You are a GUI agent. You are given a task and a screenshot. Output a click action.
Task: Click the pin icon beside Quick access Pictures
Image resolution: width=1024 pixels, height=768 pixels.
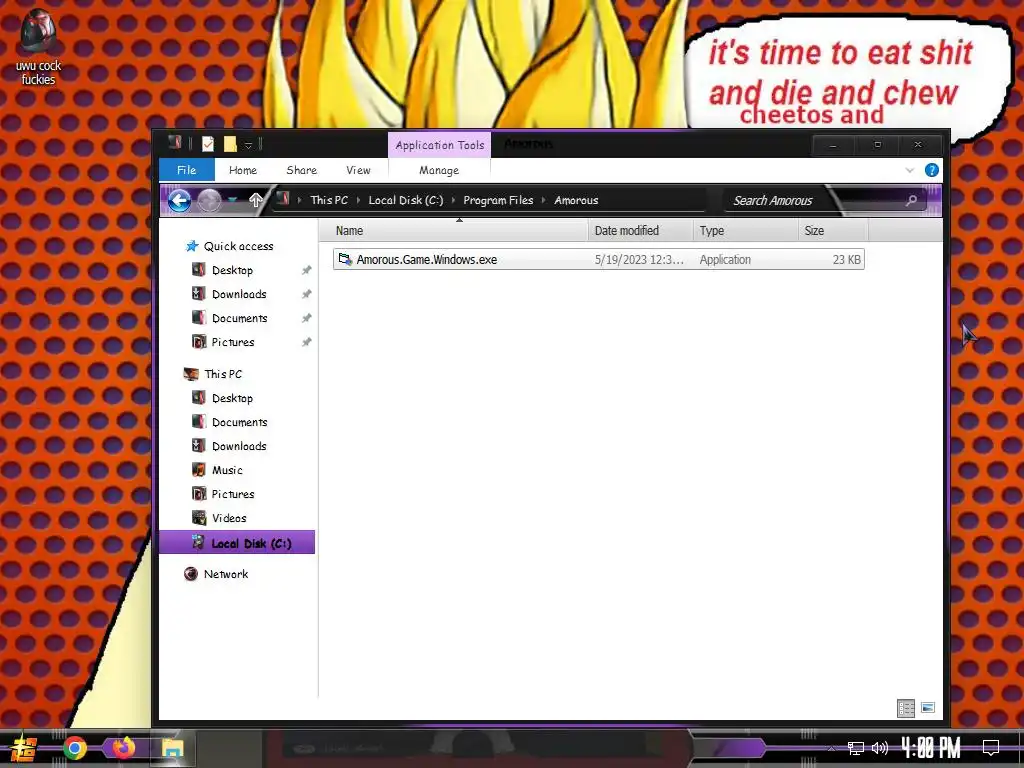click(x=306, y=342)
